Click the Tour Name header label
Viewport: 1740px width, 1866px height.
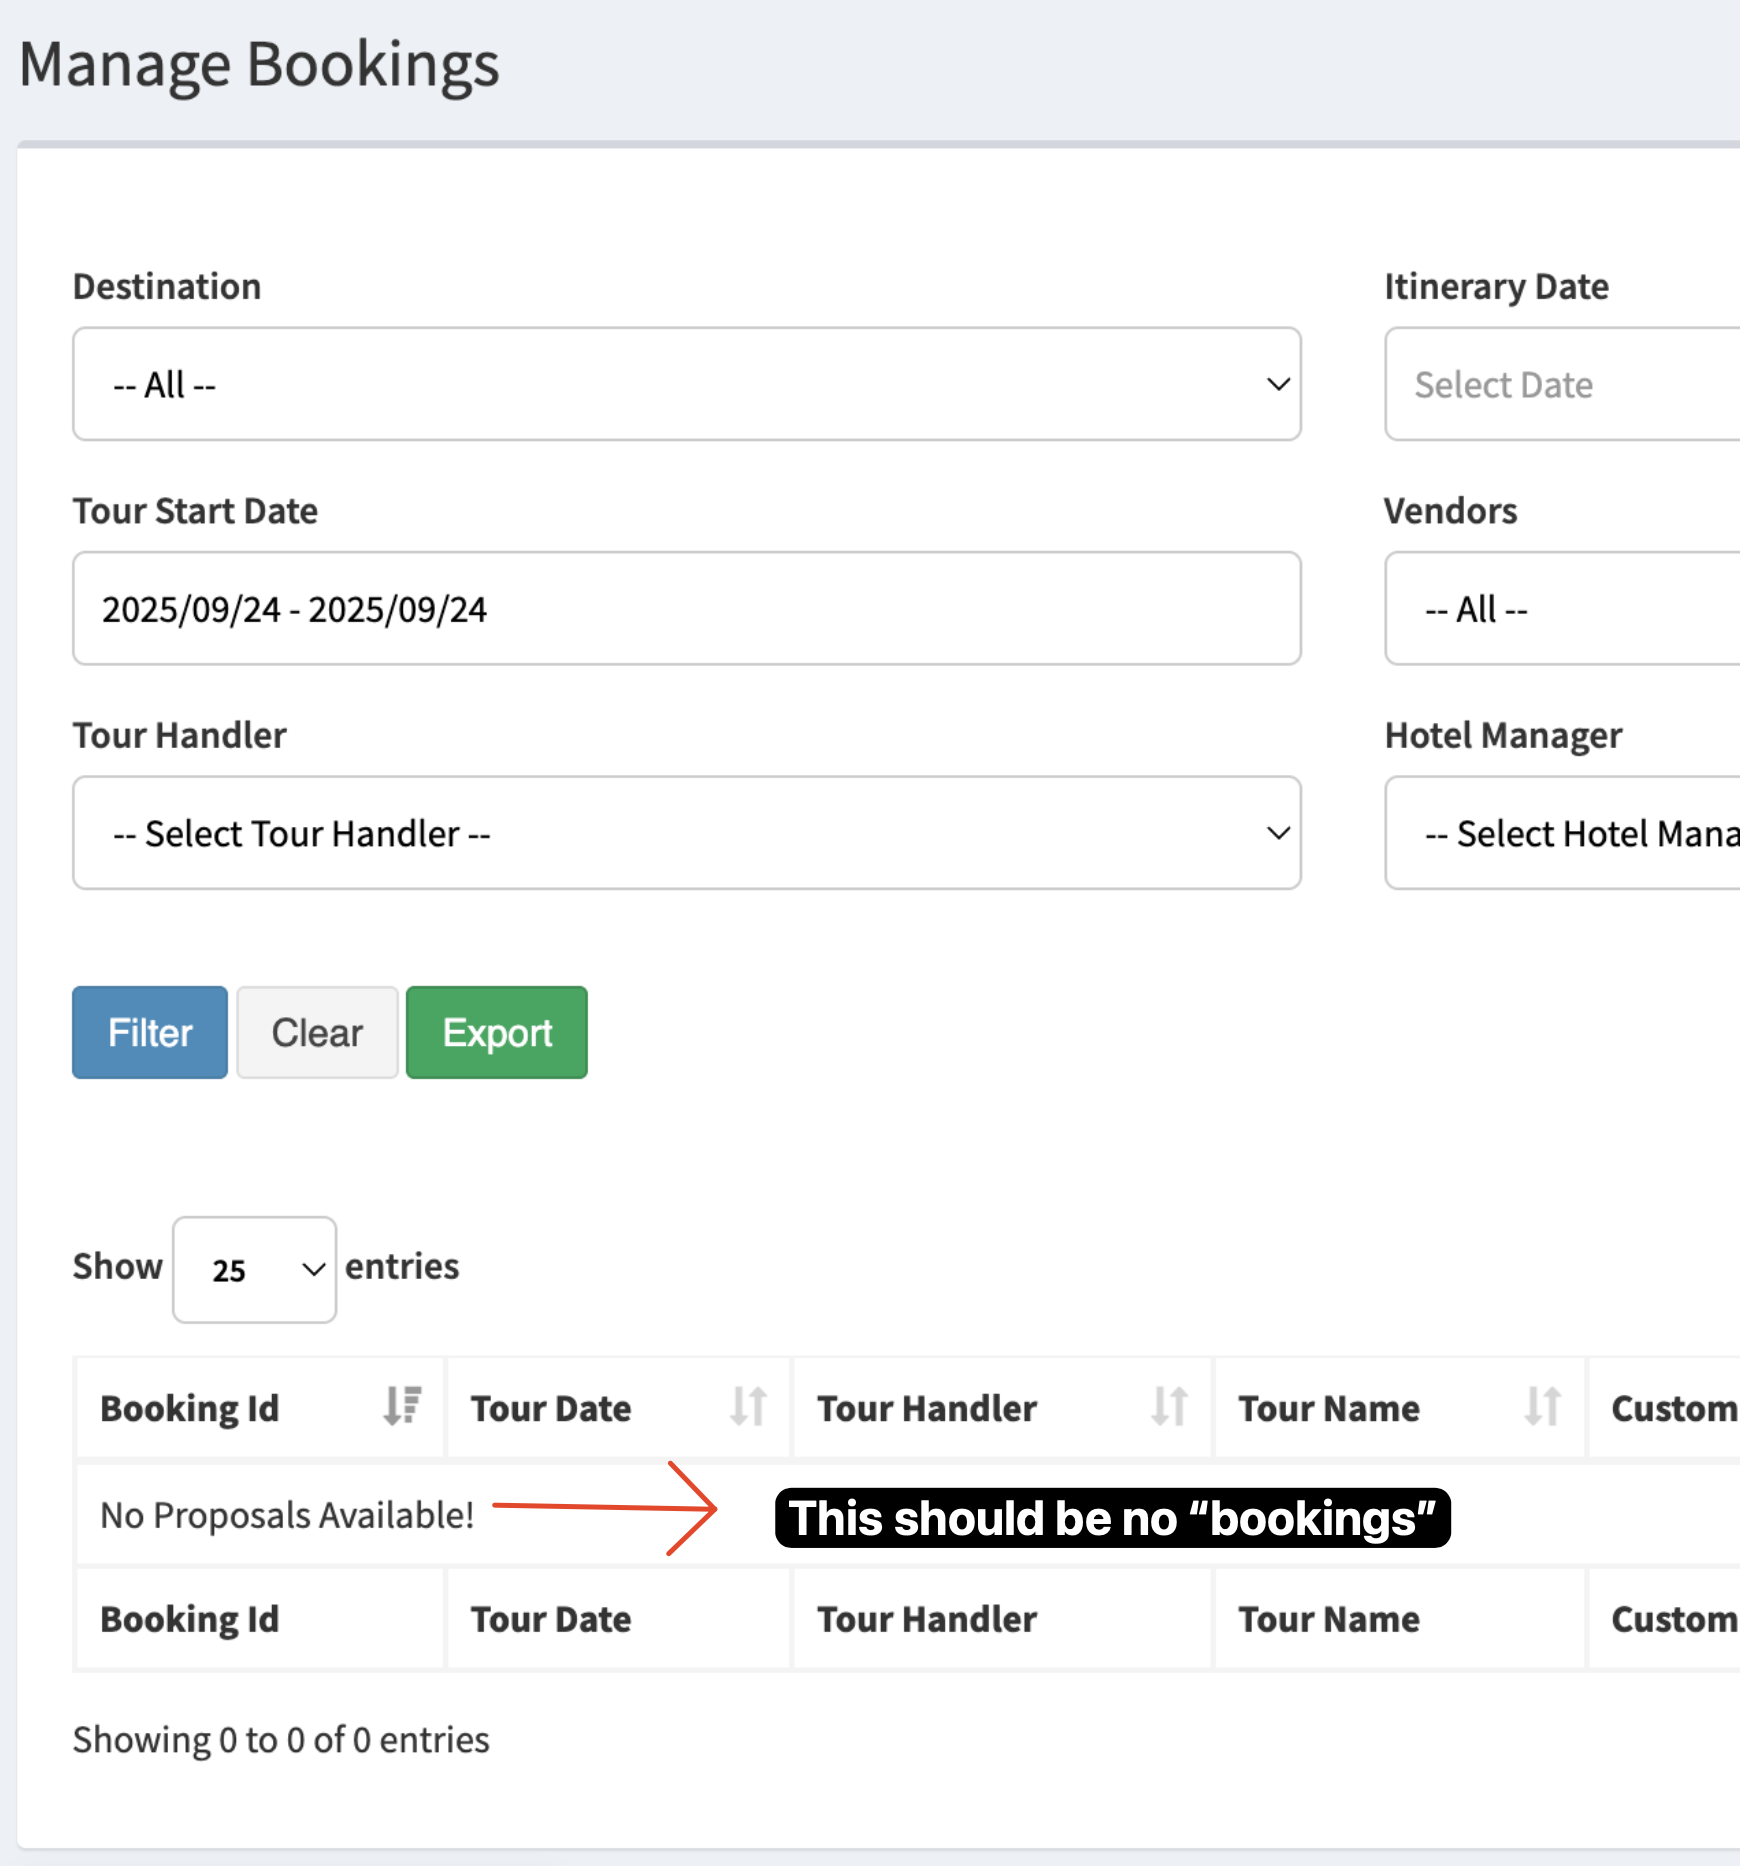click(1329, 1408)
